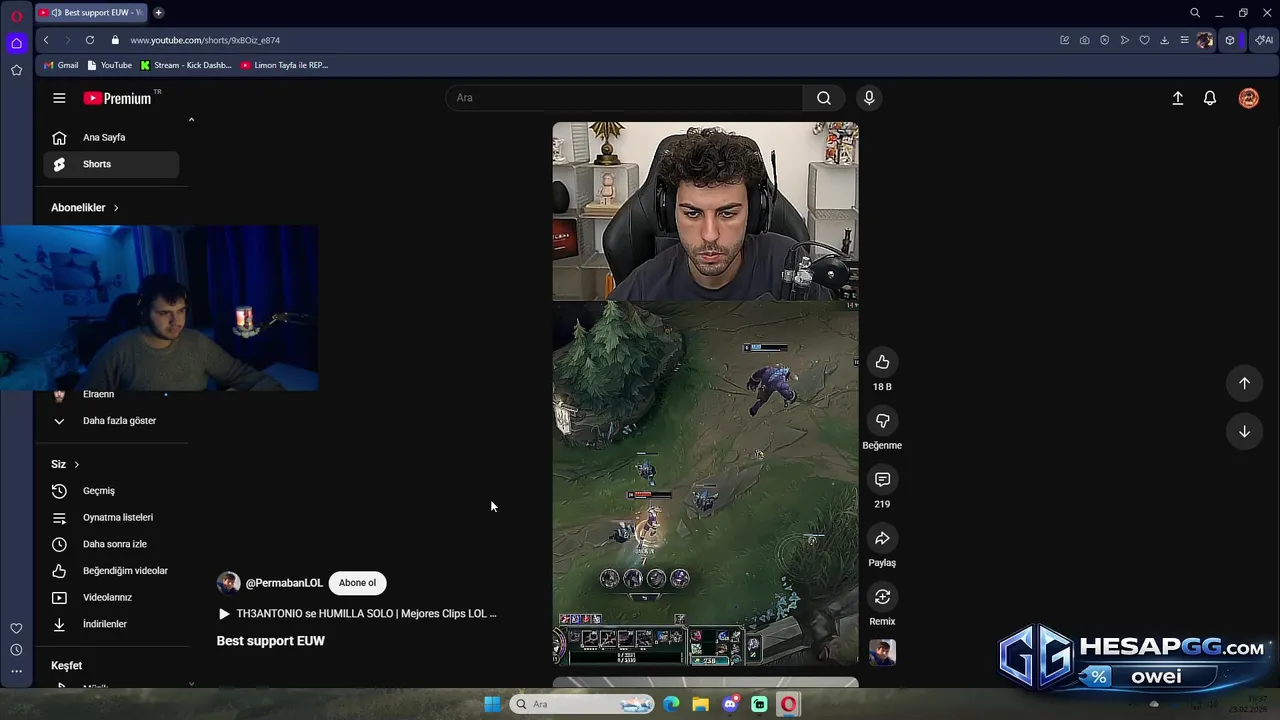Open Videolarınız
This screenshot has height=720, width=1280.
point(111,597)
